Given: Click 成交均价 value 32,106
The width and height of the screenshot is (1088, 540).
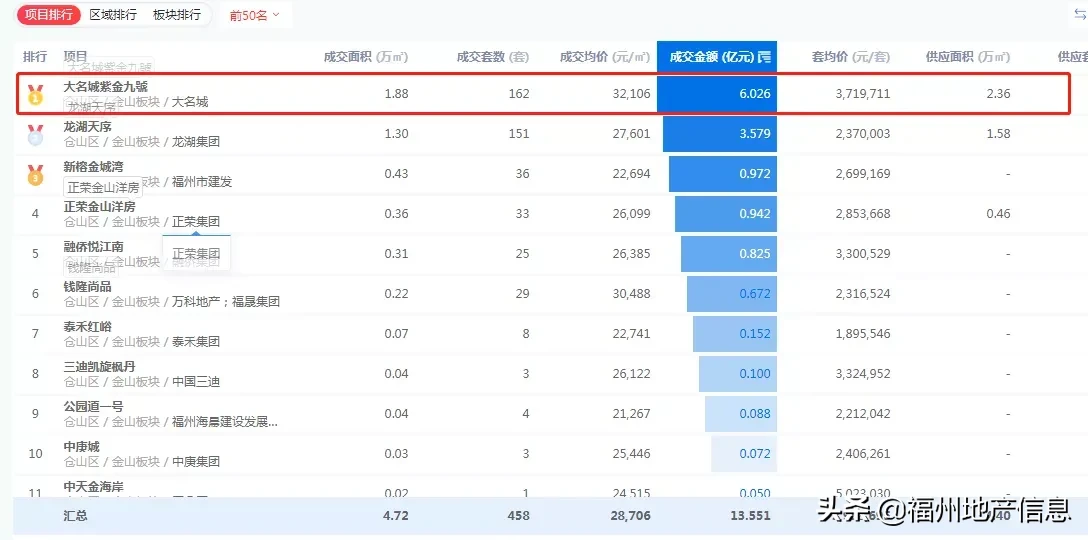Looking at the screenshot, I should (x=631, y=94).
